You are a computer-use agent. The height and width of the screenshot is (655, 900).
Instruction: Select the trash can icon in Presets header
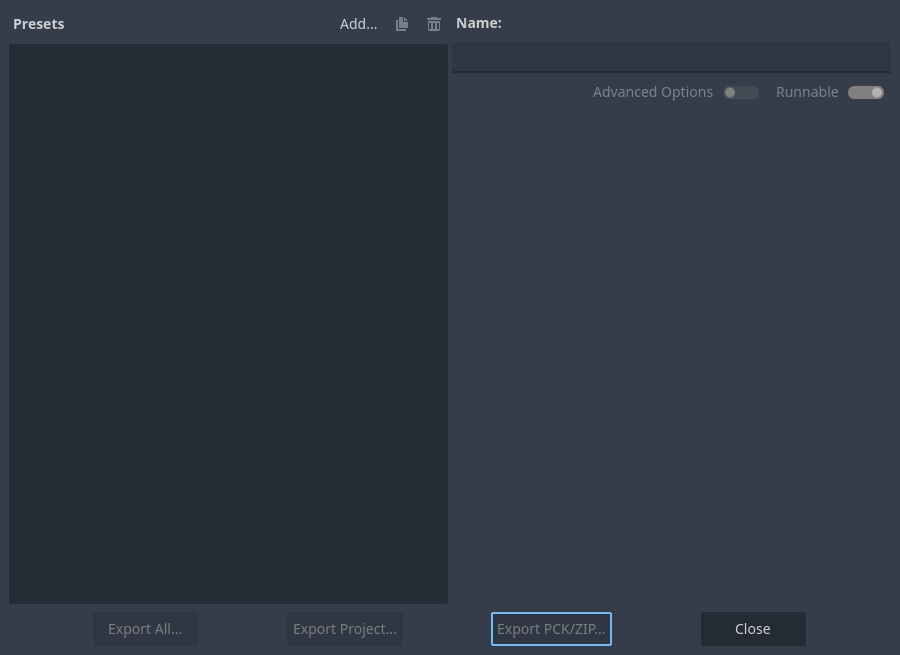click(433, 23)
